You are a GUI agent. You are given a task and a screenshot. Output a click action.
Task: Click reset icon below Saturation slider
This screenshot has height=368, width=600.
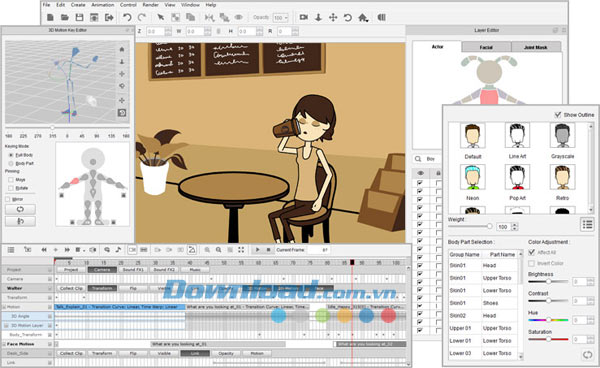point(587,355)
